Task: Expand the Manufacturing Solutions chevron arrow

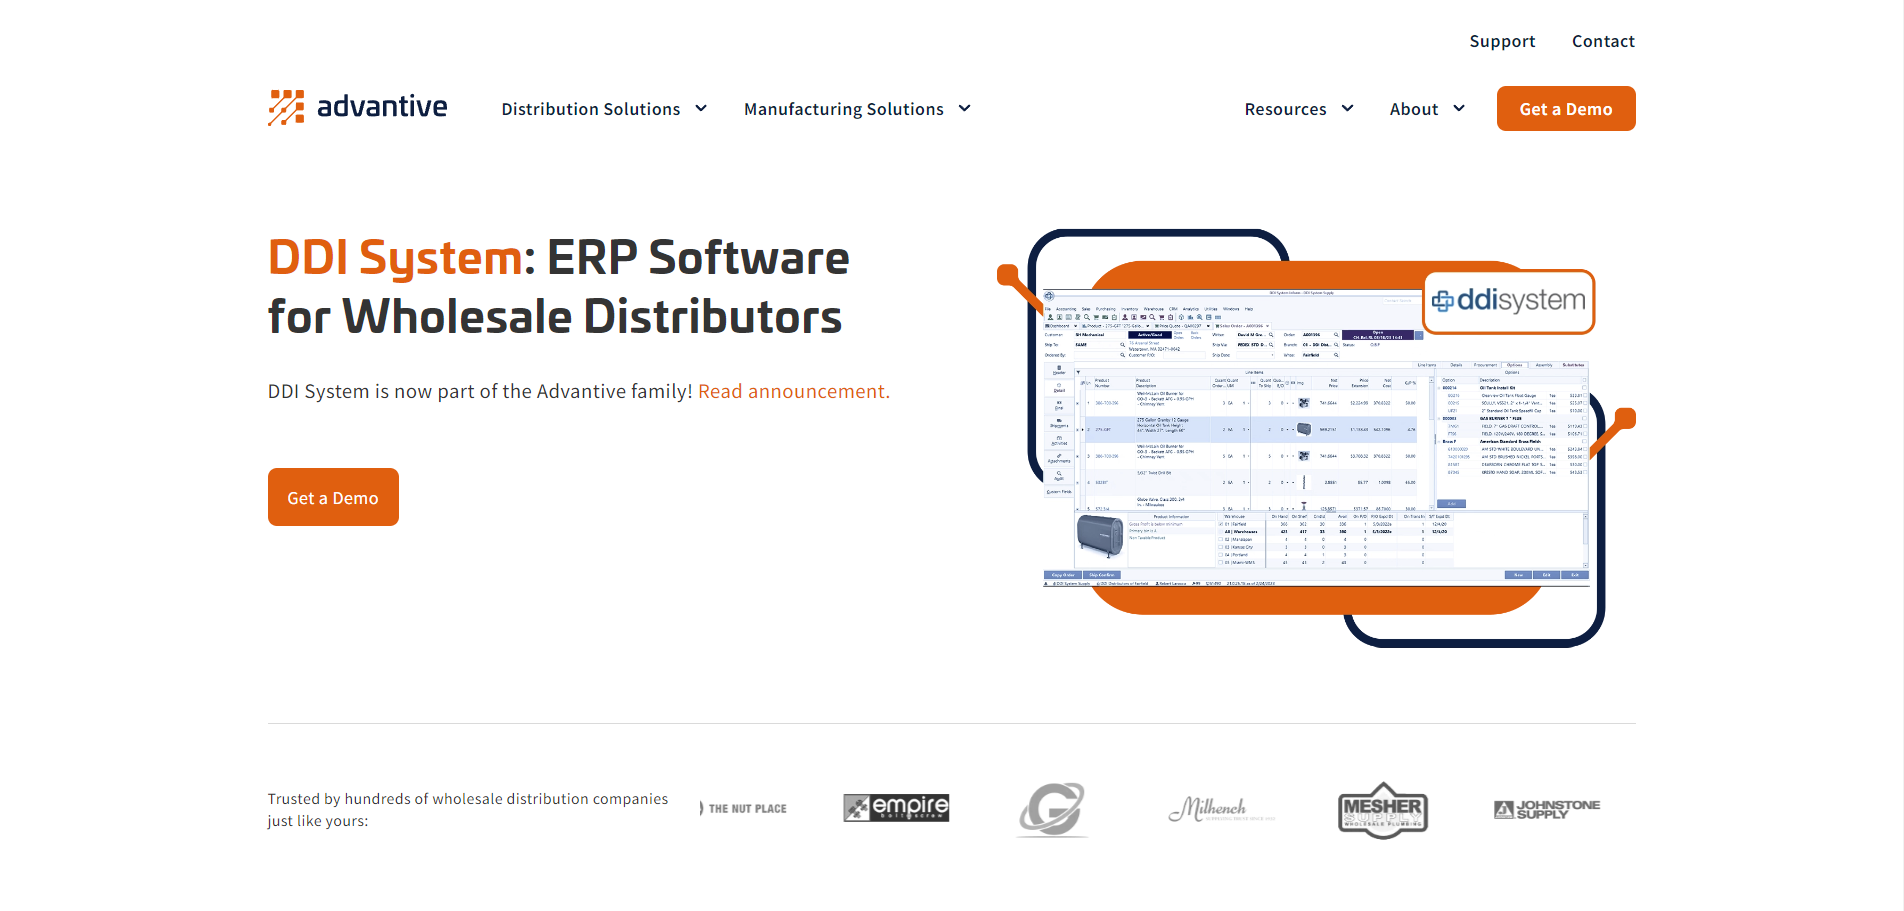Action: pyautogui.click(x=964, y=108)
